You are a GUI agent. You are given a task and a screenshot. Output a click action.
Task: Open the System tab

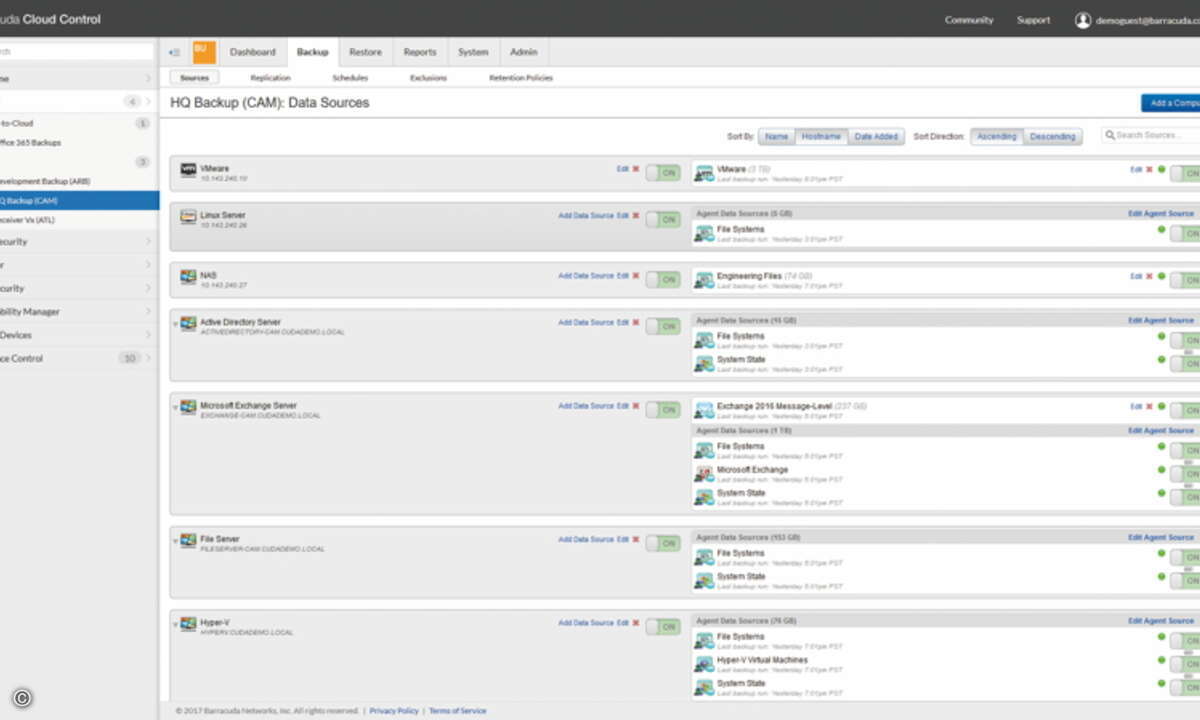(474, 52)
